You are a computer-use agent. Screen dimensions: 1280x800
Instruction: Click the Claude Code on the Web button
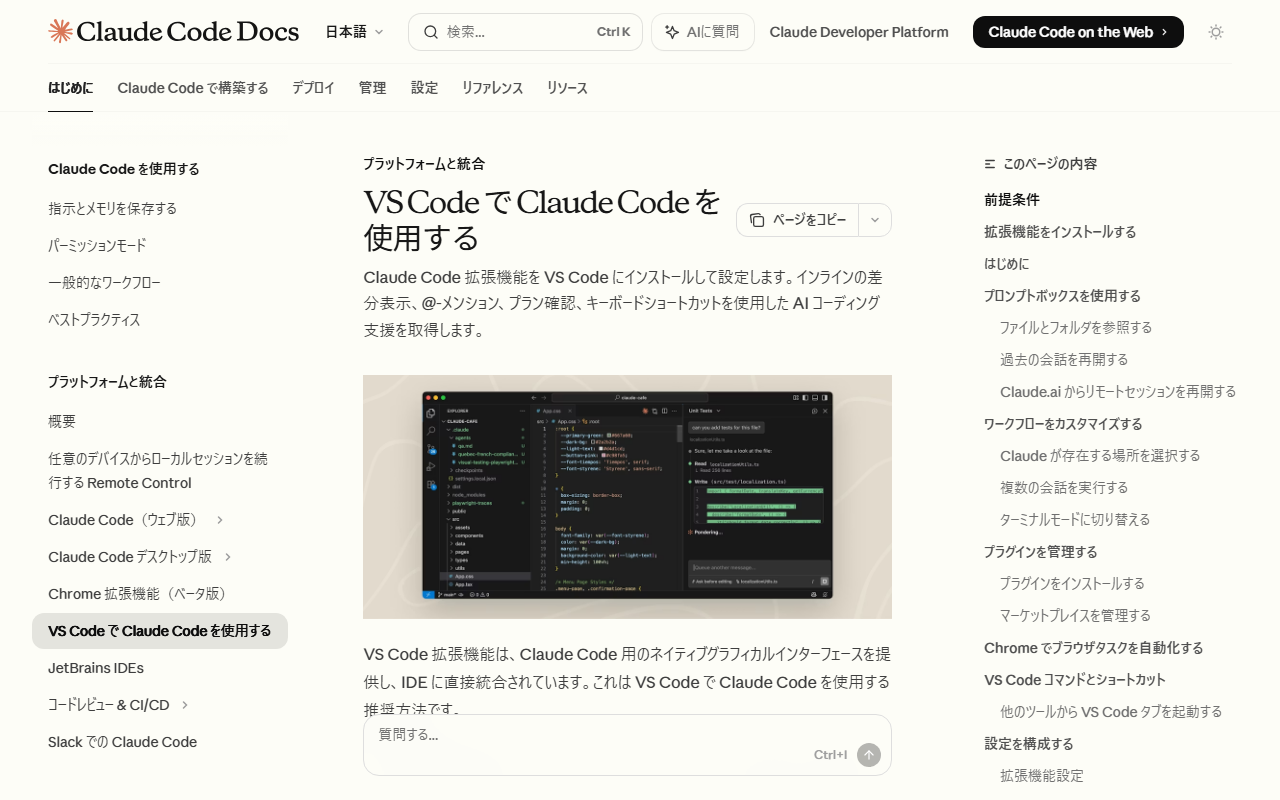(1078, 31)
